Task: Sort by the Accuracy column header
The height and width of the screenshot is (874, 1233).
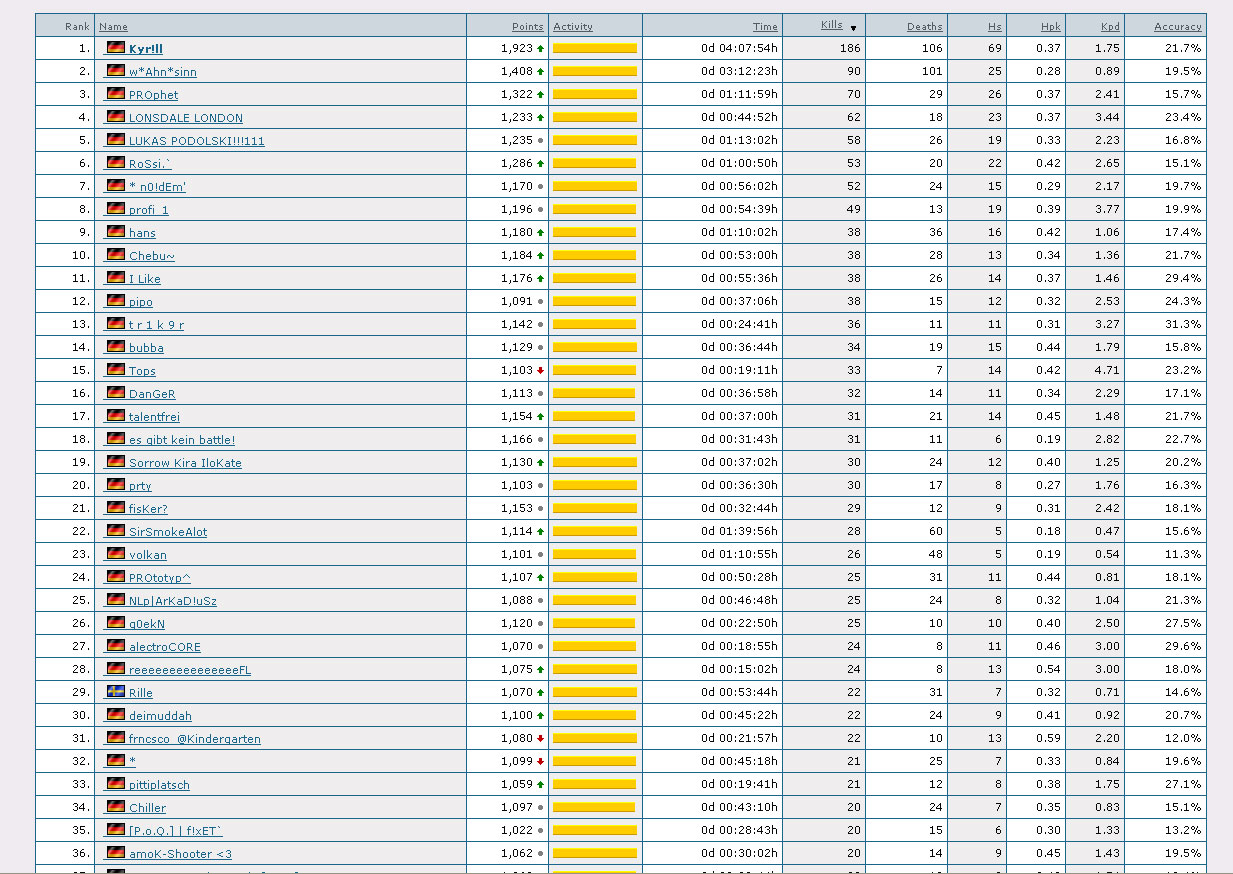Action: pyautogui.click(x=1177, y=27)
